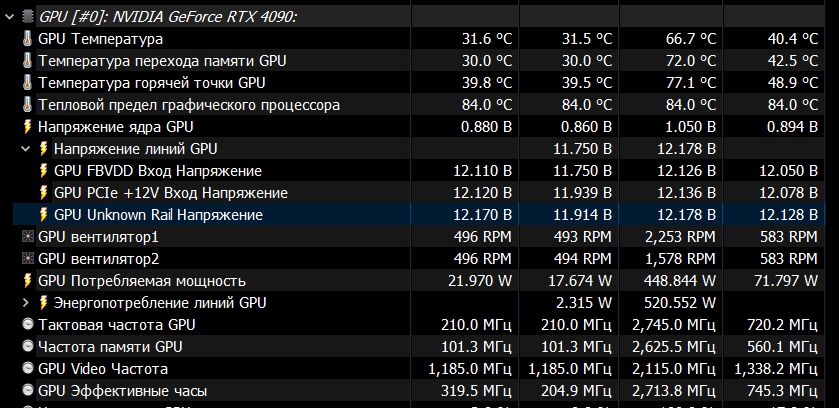
Task: Click the lightning icon beside Напряжение ядра GPU
Action: coord(27,127)
